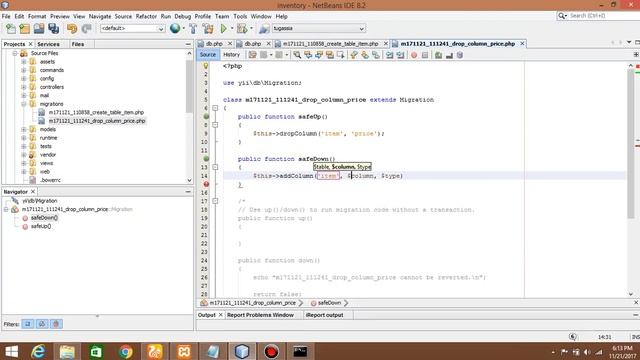Switch to the Services tab

click(48, 44)
